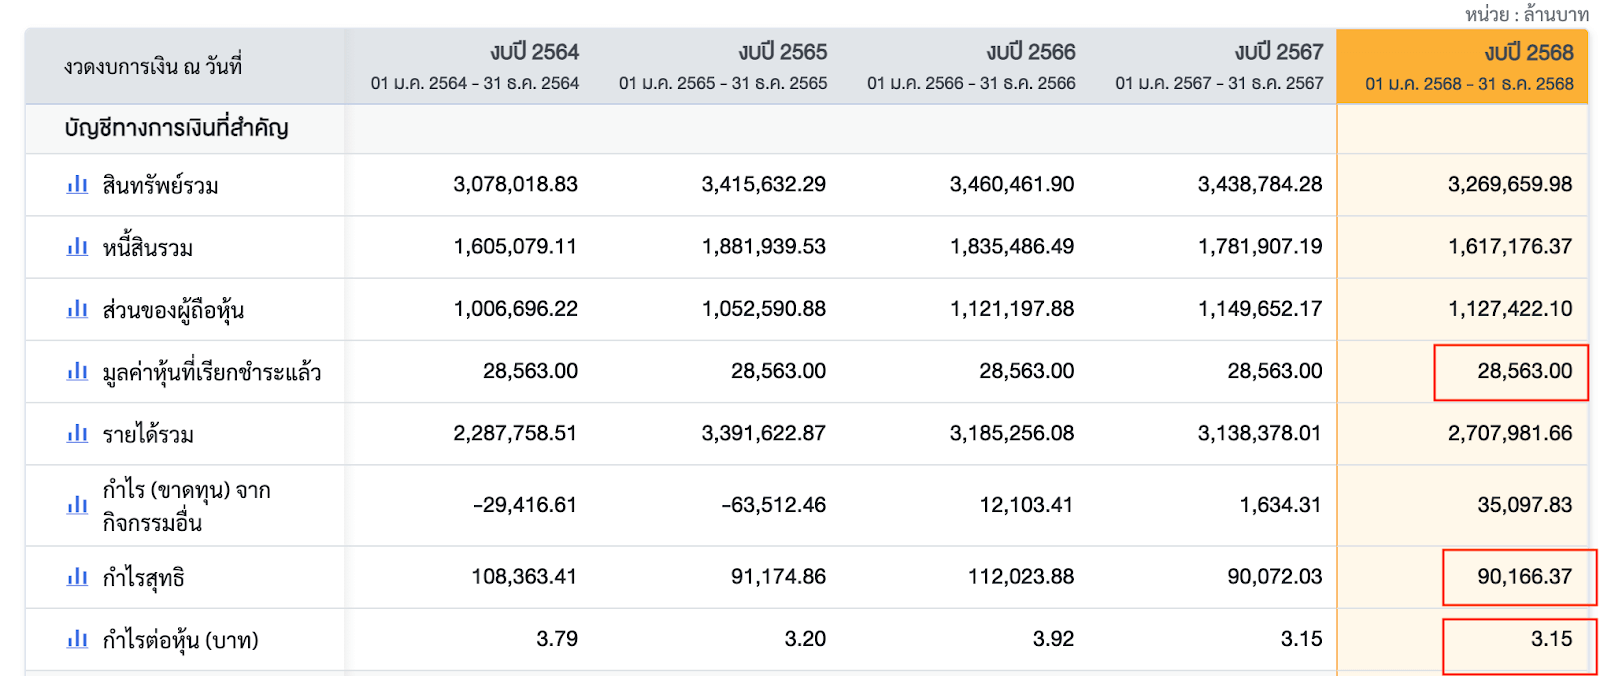Screen dimensions: 1600x676
Task: Select the 2568 net profit value 90,166.37
Action: click(x=1524, y=577)
